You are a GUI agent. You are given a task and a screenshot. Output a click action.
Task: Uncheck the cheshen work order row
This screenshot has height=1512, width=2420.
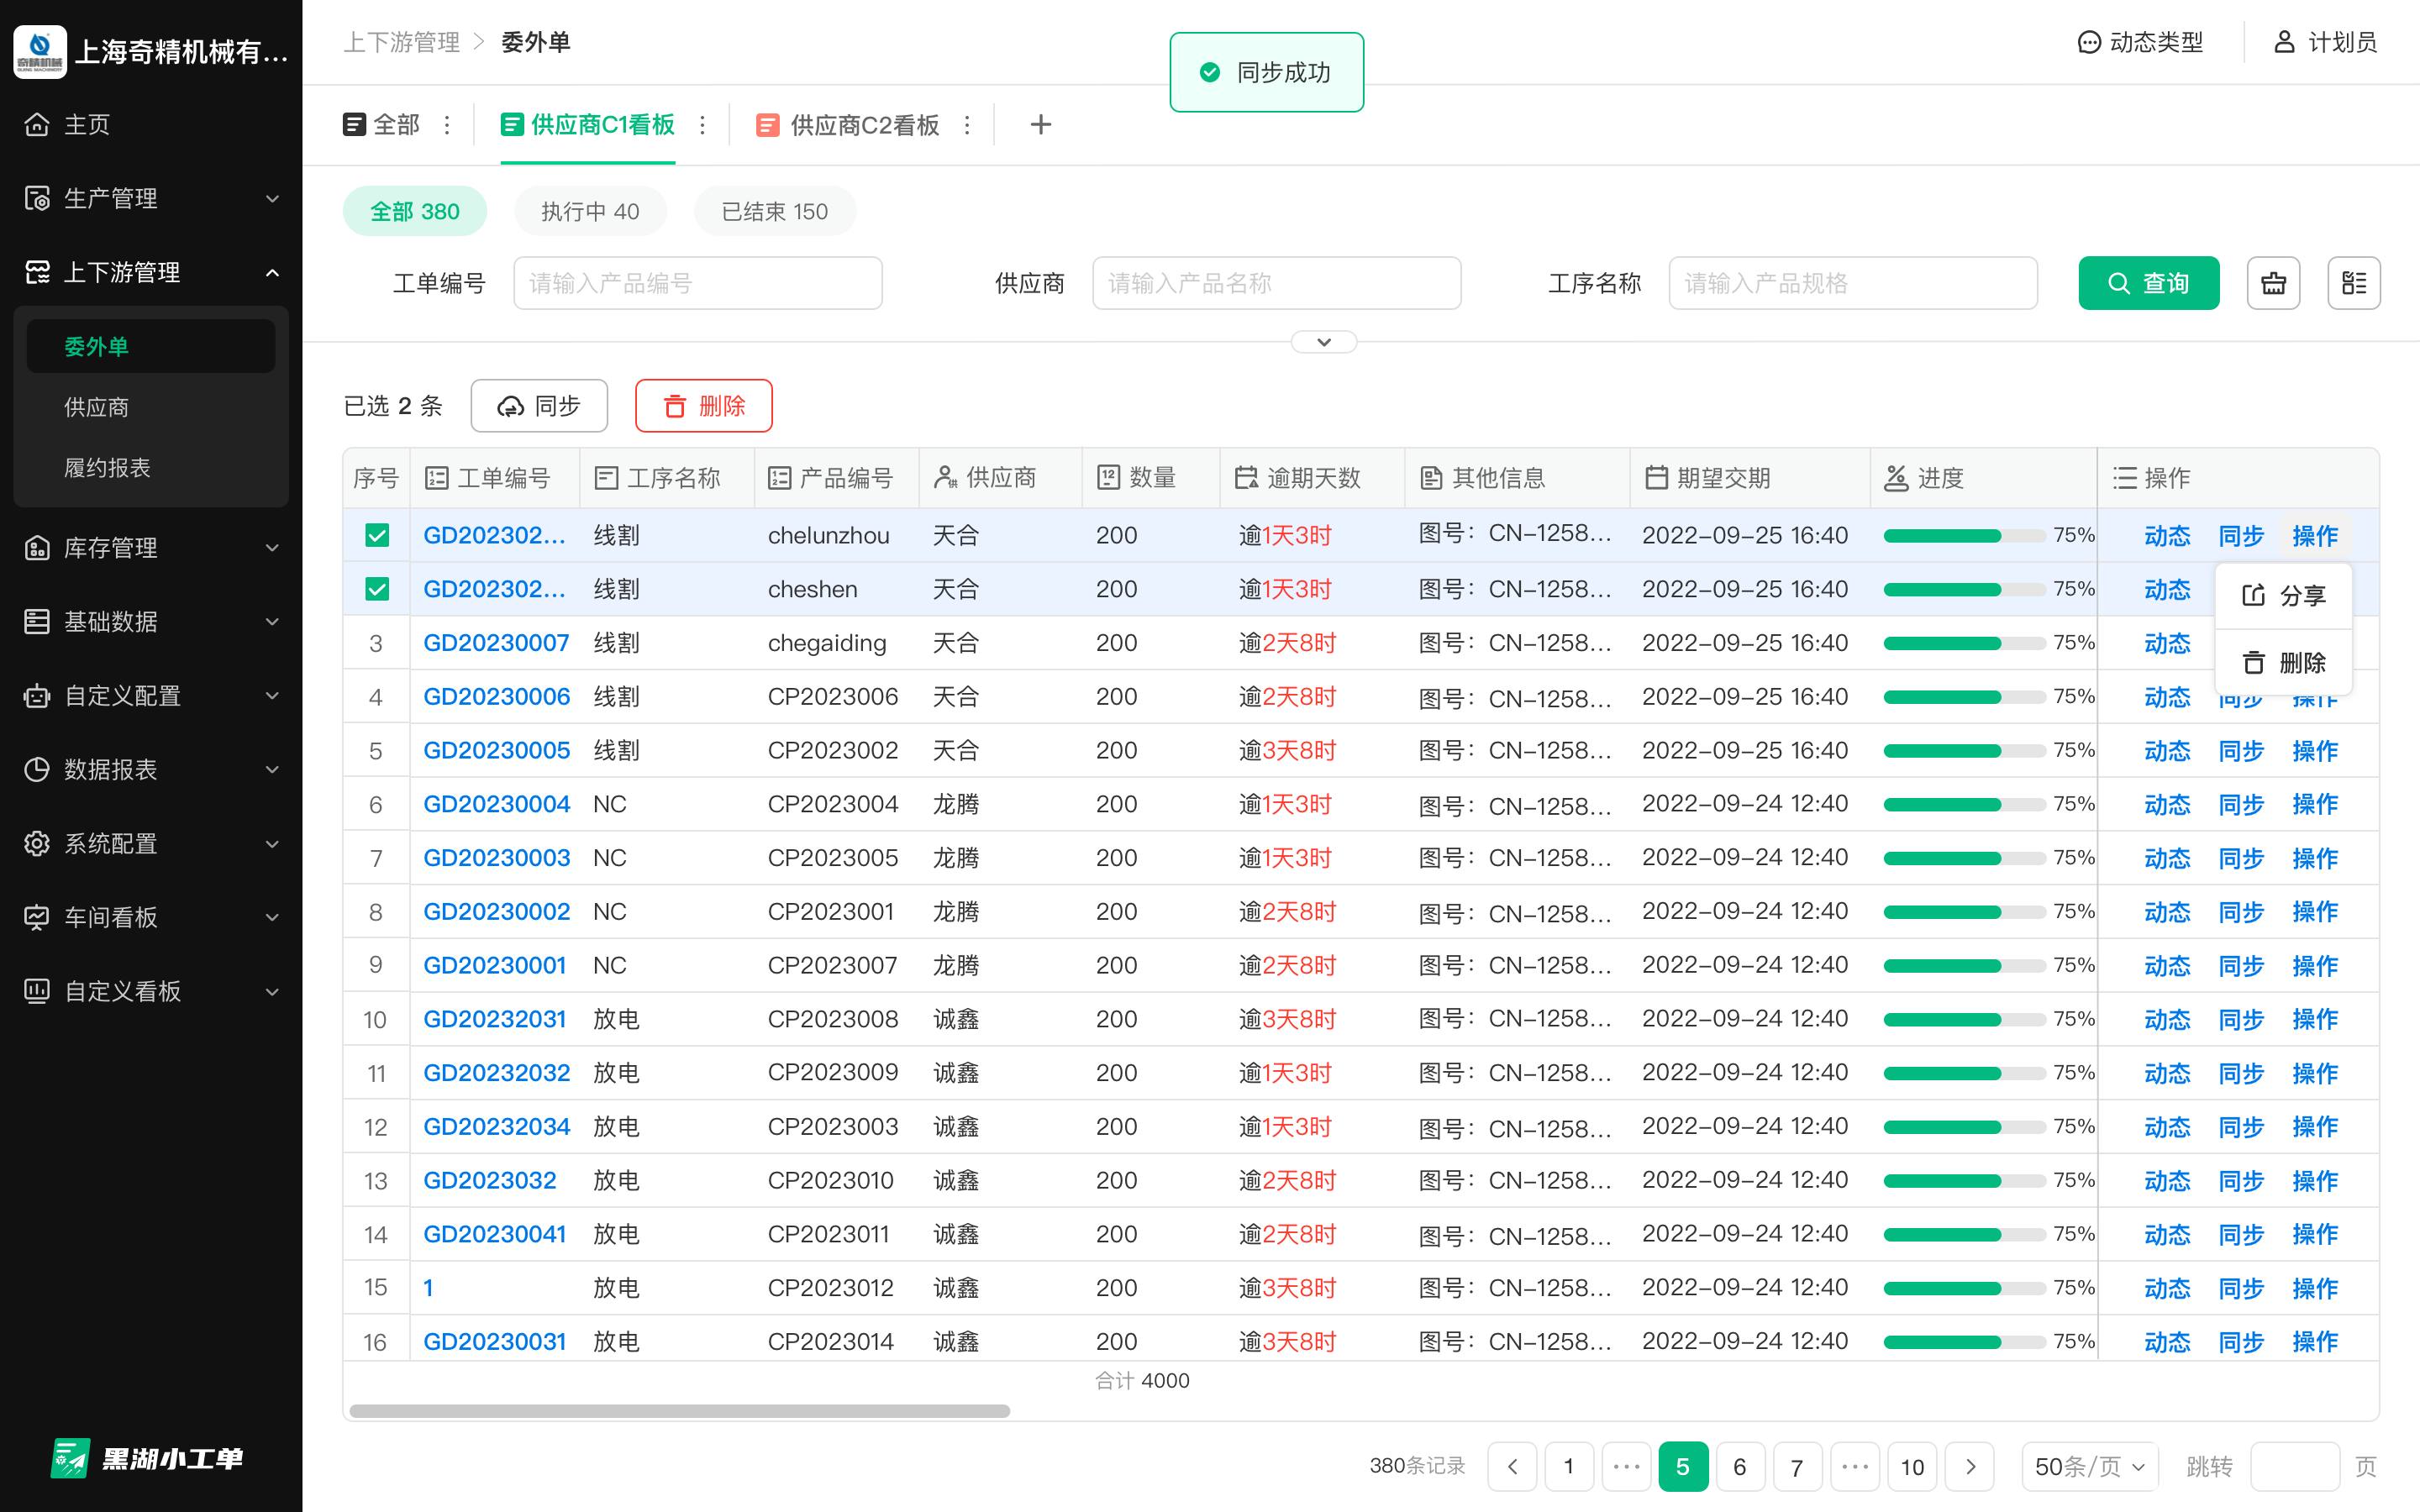[x=377, y=589]
